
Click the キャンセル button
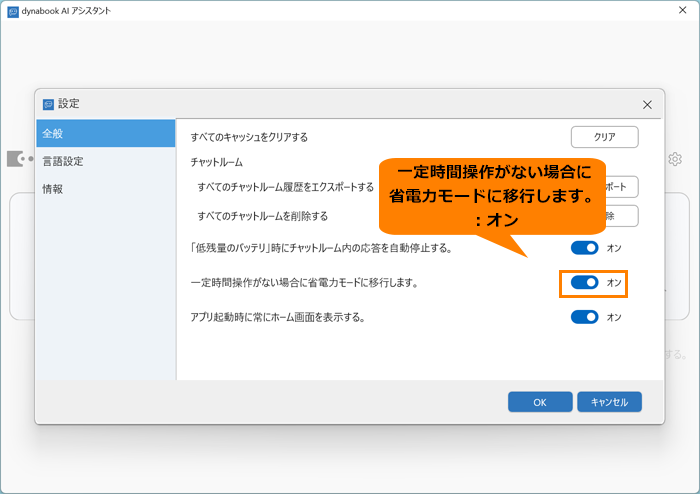[x=609, y=402]
